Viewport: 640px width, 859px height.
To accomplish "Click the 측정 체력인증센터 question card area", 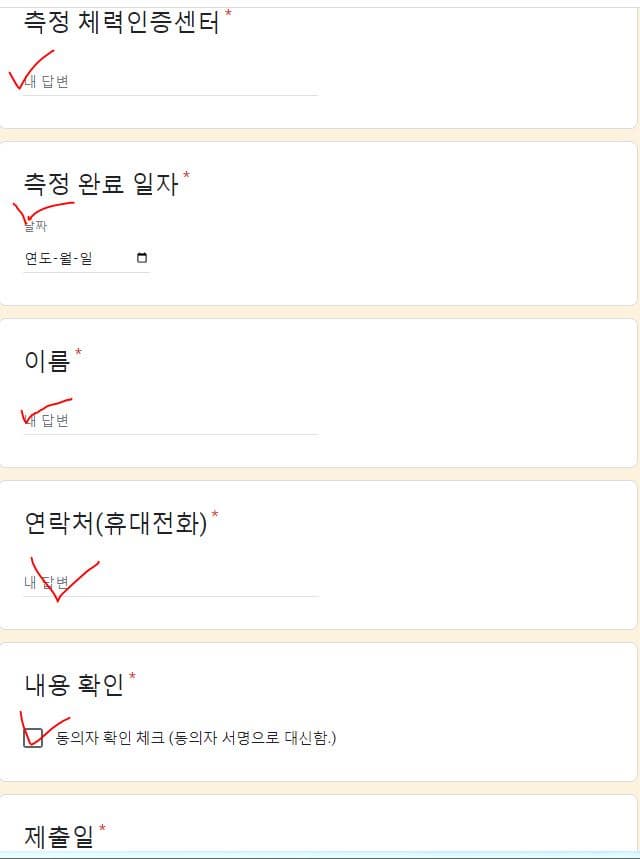I will pos(320,60).
